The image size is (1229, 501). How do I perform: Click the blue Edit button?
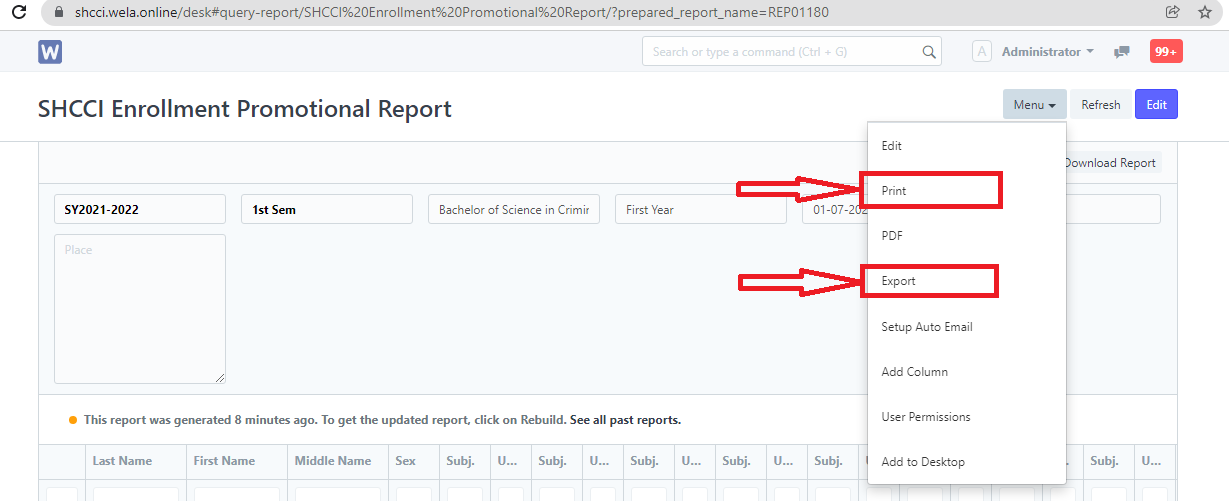(x=1156, y=105)
